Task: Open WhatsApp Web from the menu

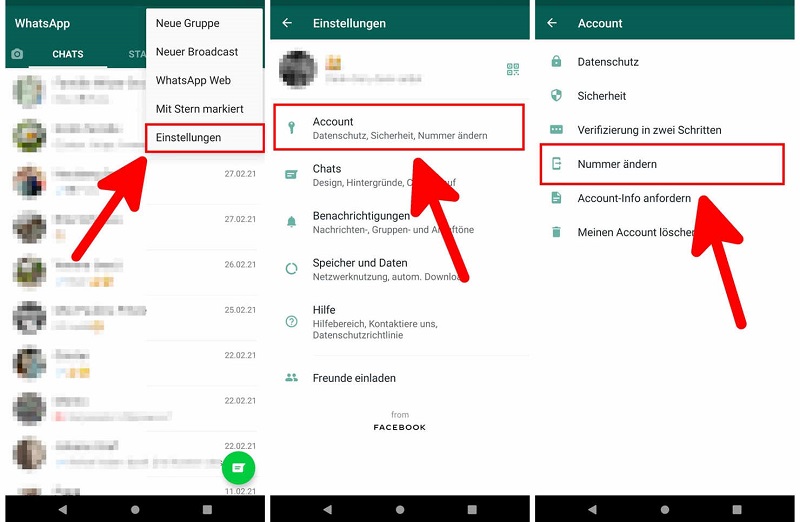Action: click(205, 80)
